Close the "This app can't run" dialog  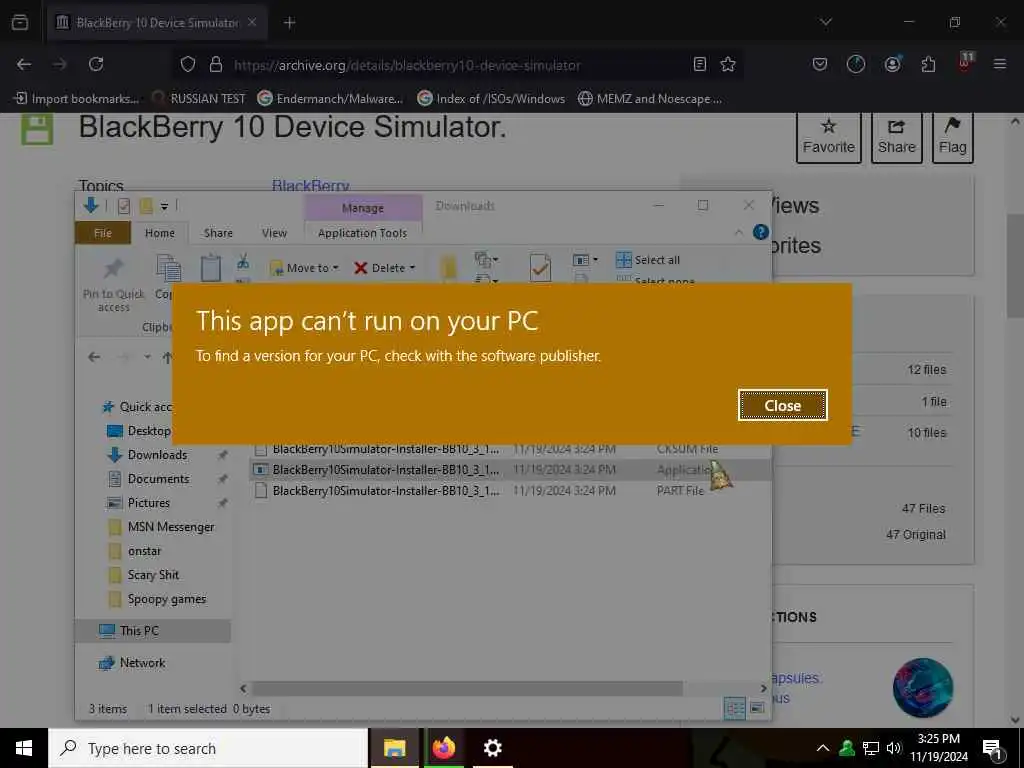coord(782,406)
